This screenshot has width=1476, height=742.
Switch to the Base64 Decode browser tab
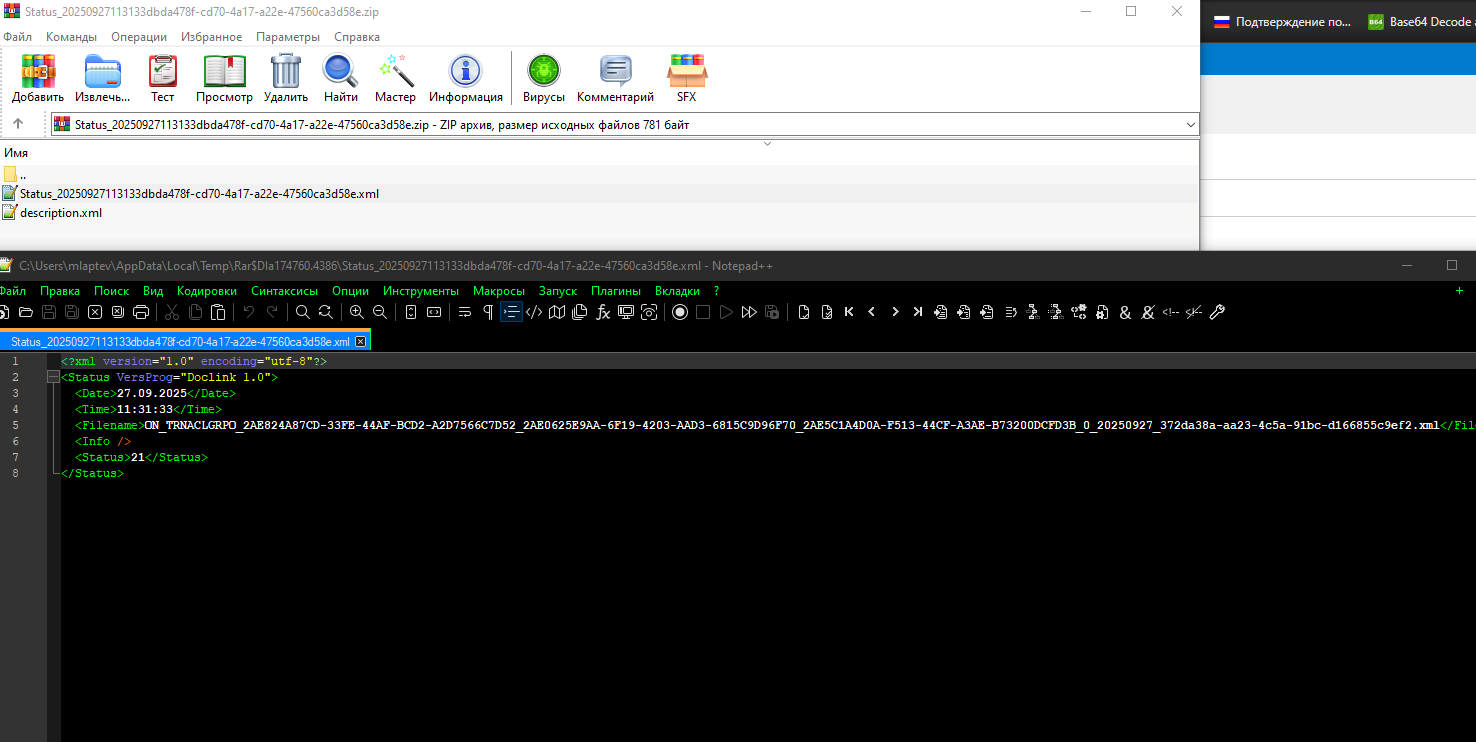click(x=1420, y=21)
